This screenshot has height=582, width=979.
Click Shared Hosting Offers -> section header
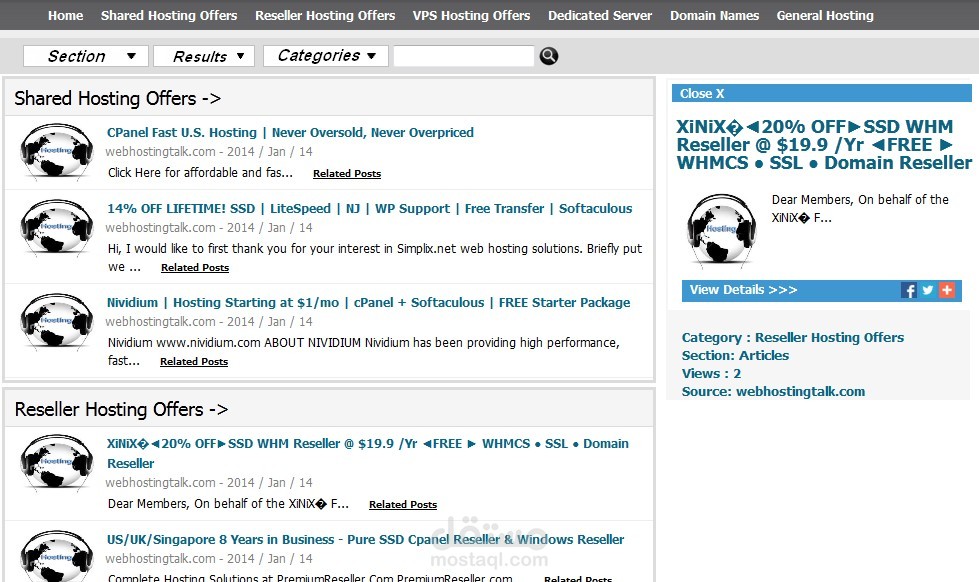coord(117,99)
